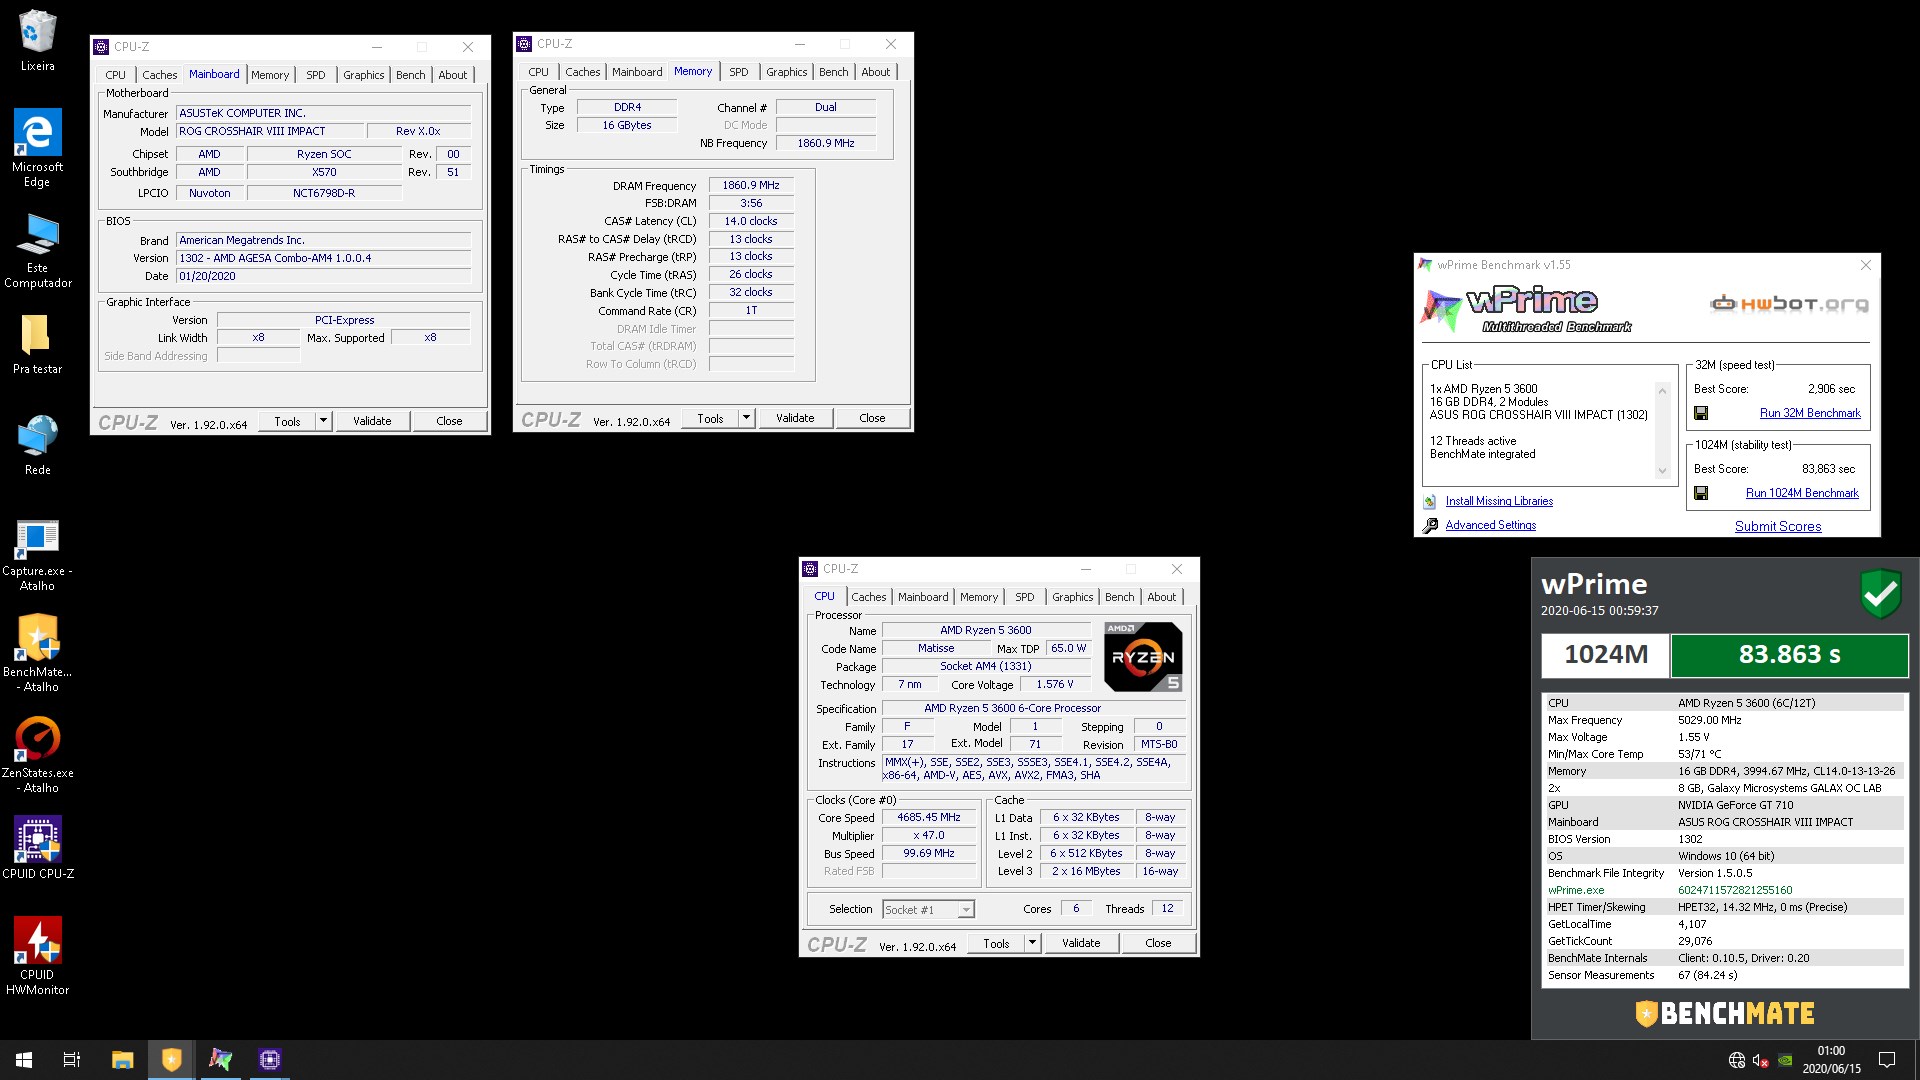Screen dimensions: 1920x1080
Task: Click the Advanced Settings wrench icon
Action: [1430, 525]
